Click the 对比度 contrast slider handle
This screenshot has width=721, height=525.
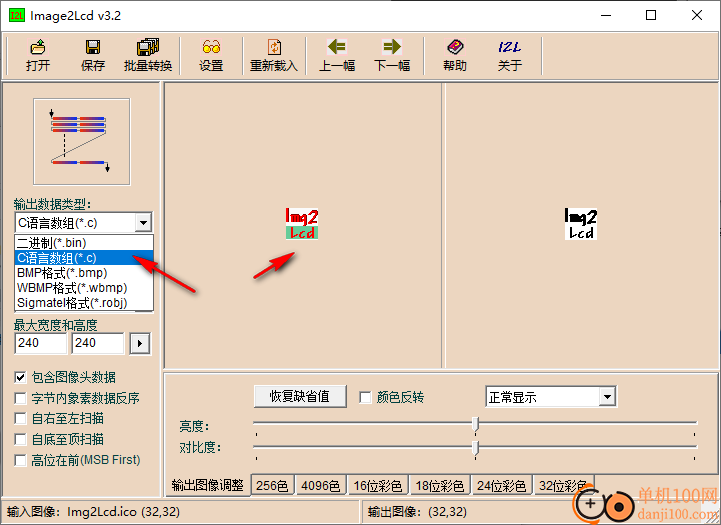pos(475,448)
